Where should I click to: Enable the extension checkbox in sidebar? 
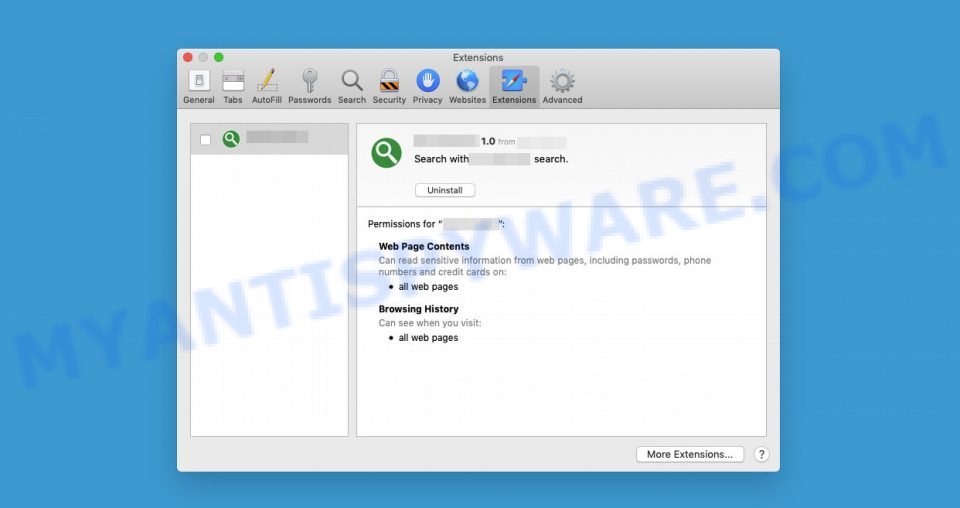(206, 140)
